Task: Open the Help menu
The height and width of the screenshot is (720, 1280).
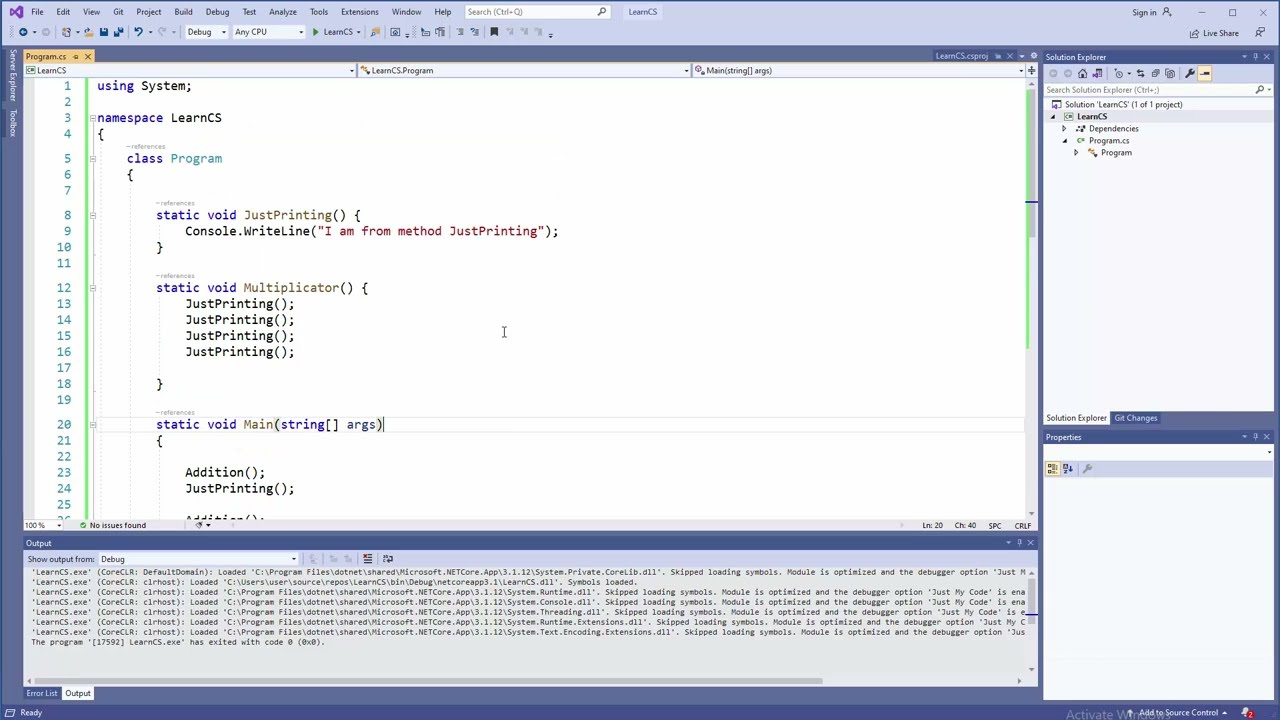Action: [442, 12]
